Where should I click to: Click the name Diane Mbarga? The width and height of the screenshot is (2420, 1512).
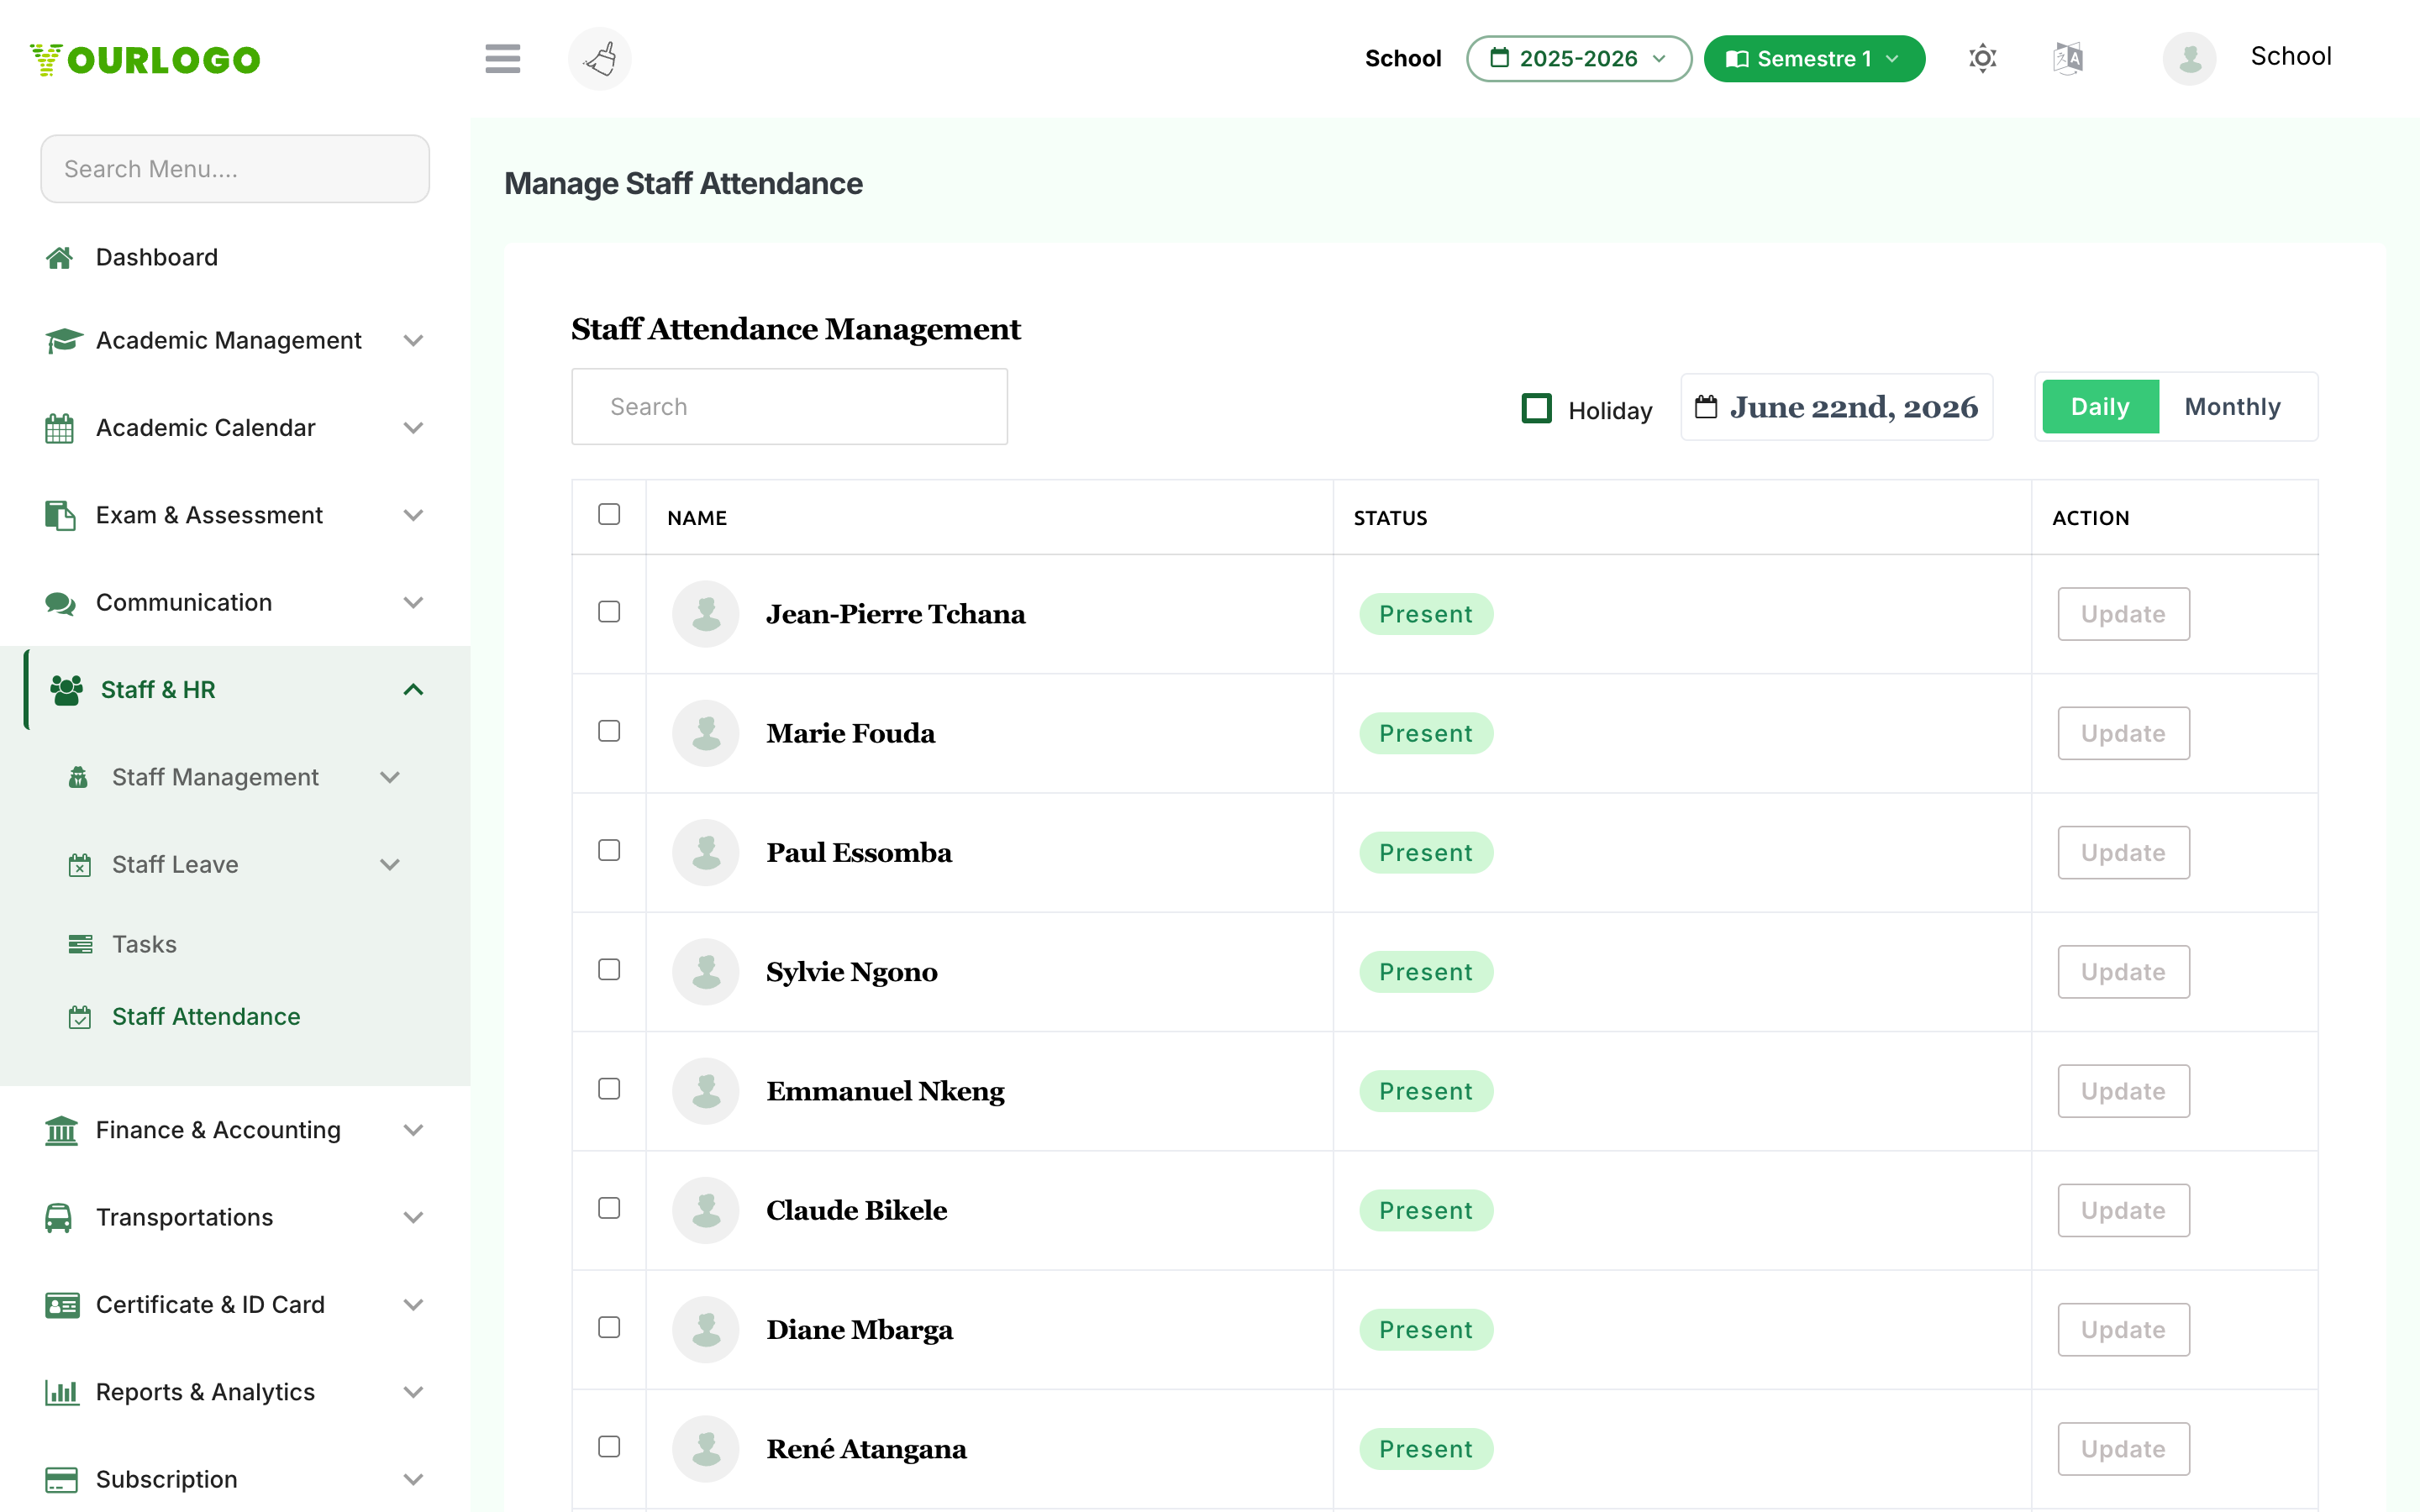[x=859, y=1330]
